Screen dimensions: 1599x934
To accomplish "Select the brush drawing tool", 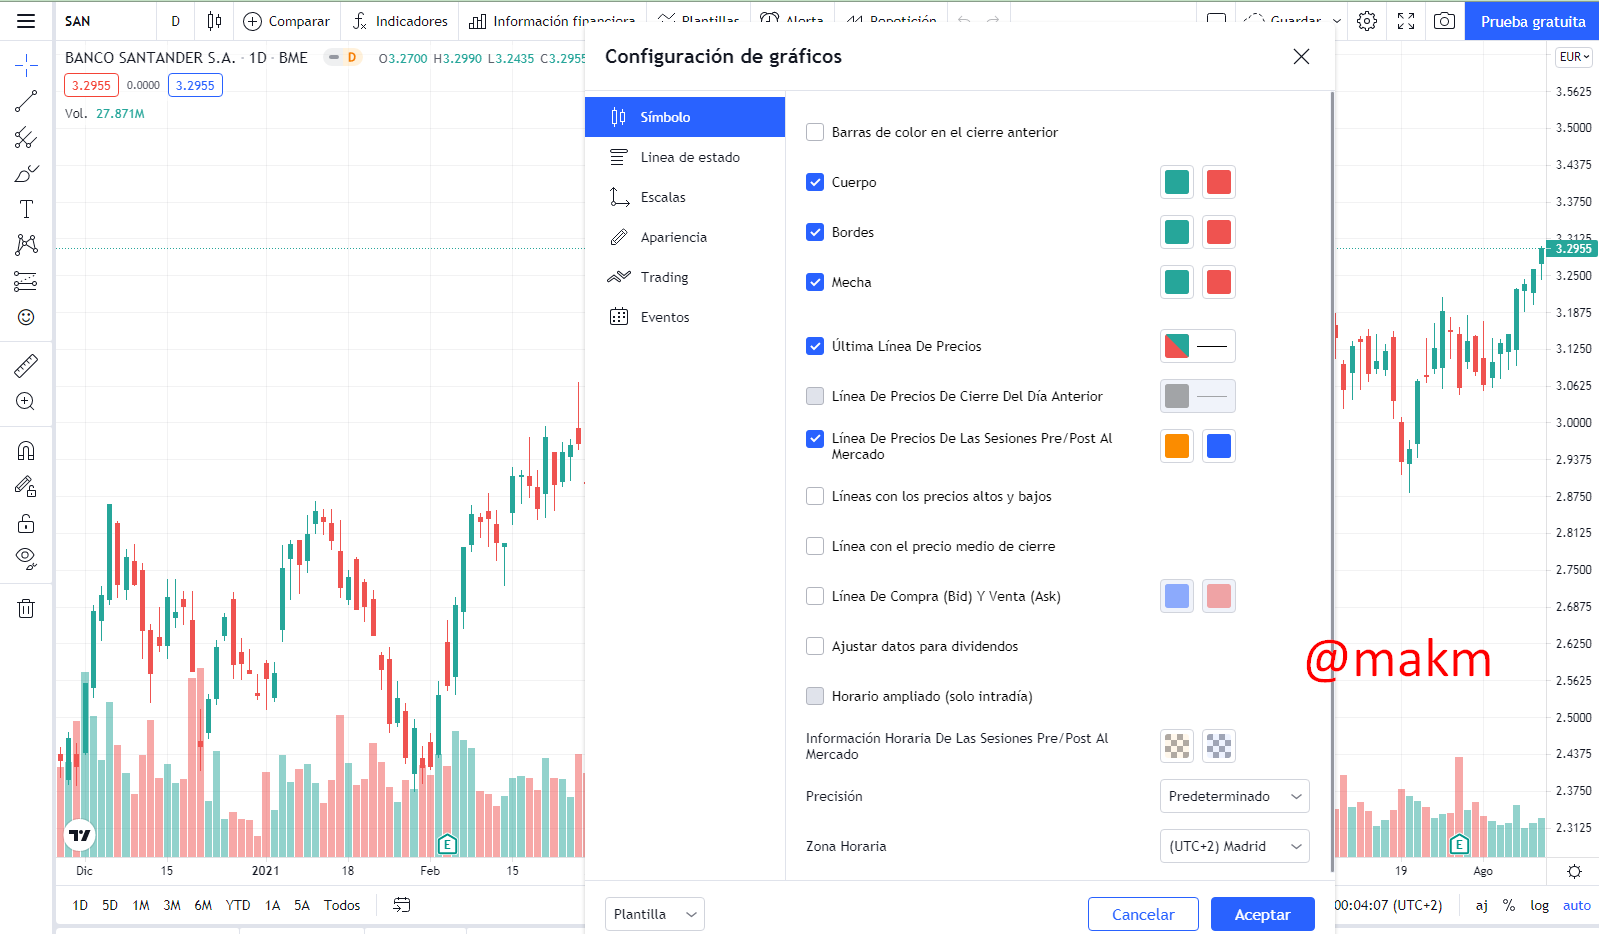I will [26, 174].
